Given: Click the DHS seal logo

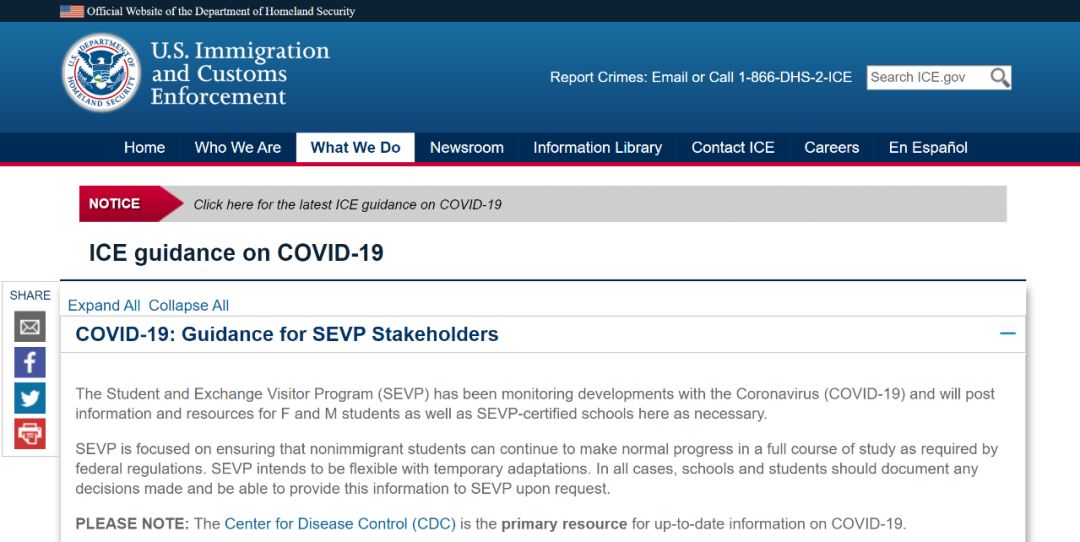Looking at the screenshot, I should [101, 73].
